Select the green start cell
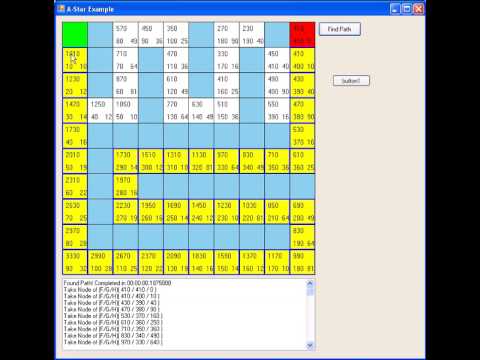480x360 pixels. pos(75,35)
